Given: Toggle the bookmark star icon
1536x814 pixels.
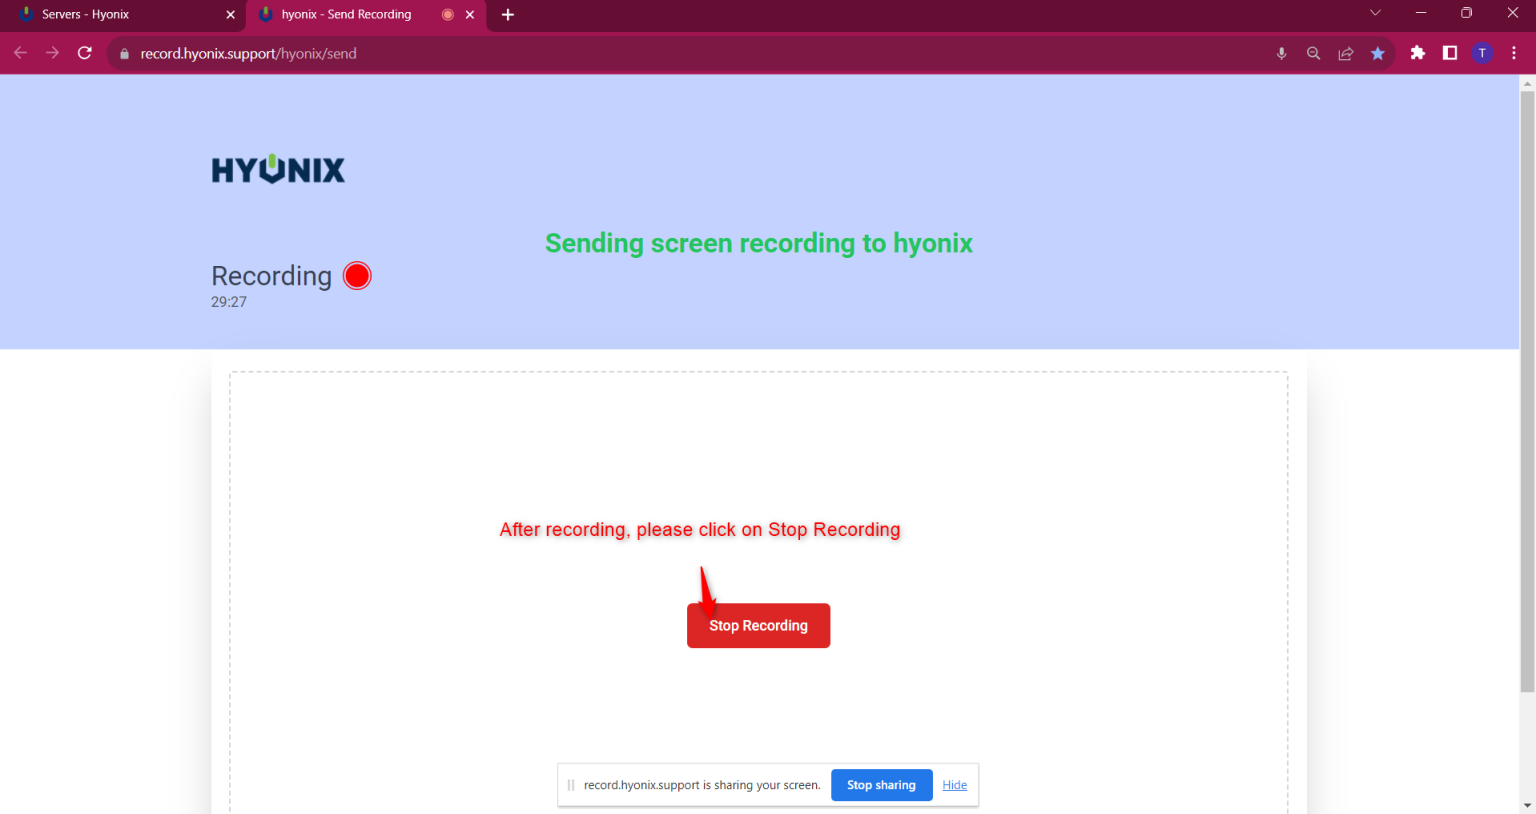Looking at the screenshot, I should coord(1378,54).
